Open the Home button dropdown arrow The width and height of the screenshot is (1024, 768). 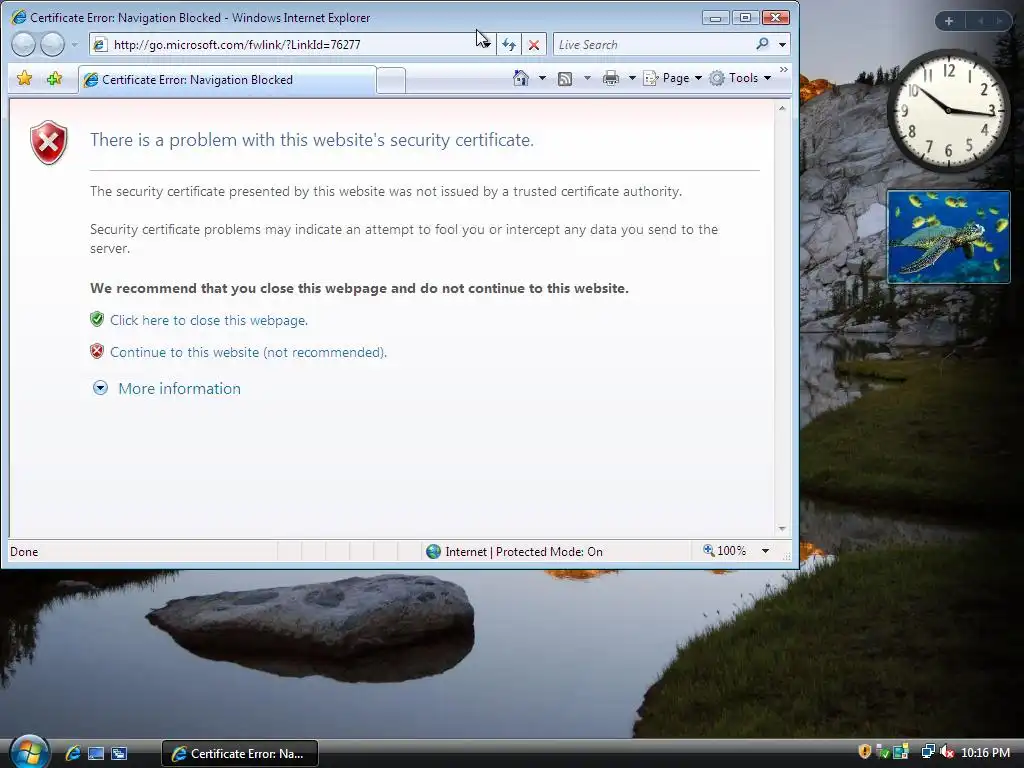542,78
